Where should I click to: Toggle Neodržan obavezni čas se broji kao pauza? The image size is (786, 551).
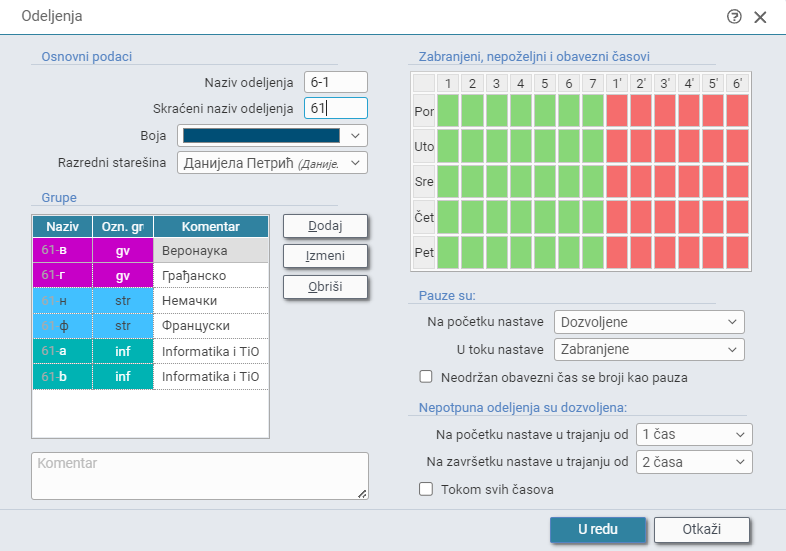[x=426, y=377]
